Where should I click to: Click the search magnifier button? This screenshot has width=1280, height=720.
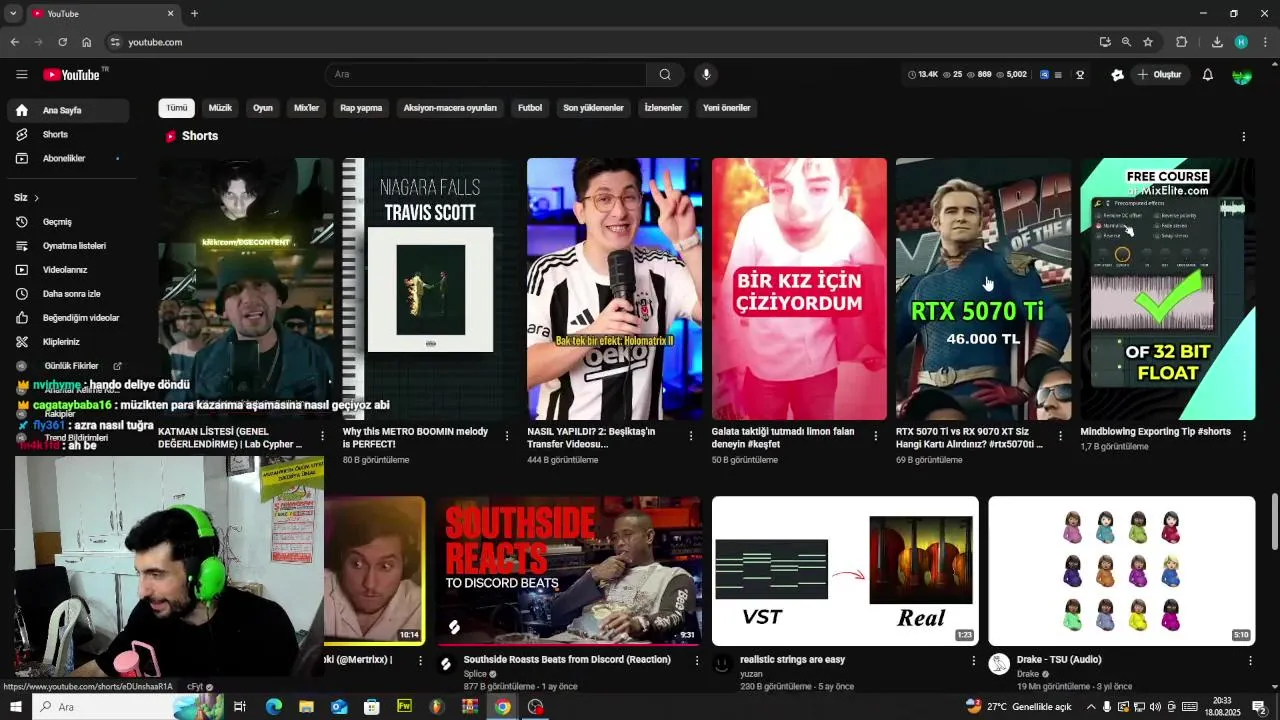tap(665, 75)
